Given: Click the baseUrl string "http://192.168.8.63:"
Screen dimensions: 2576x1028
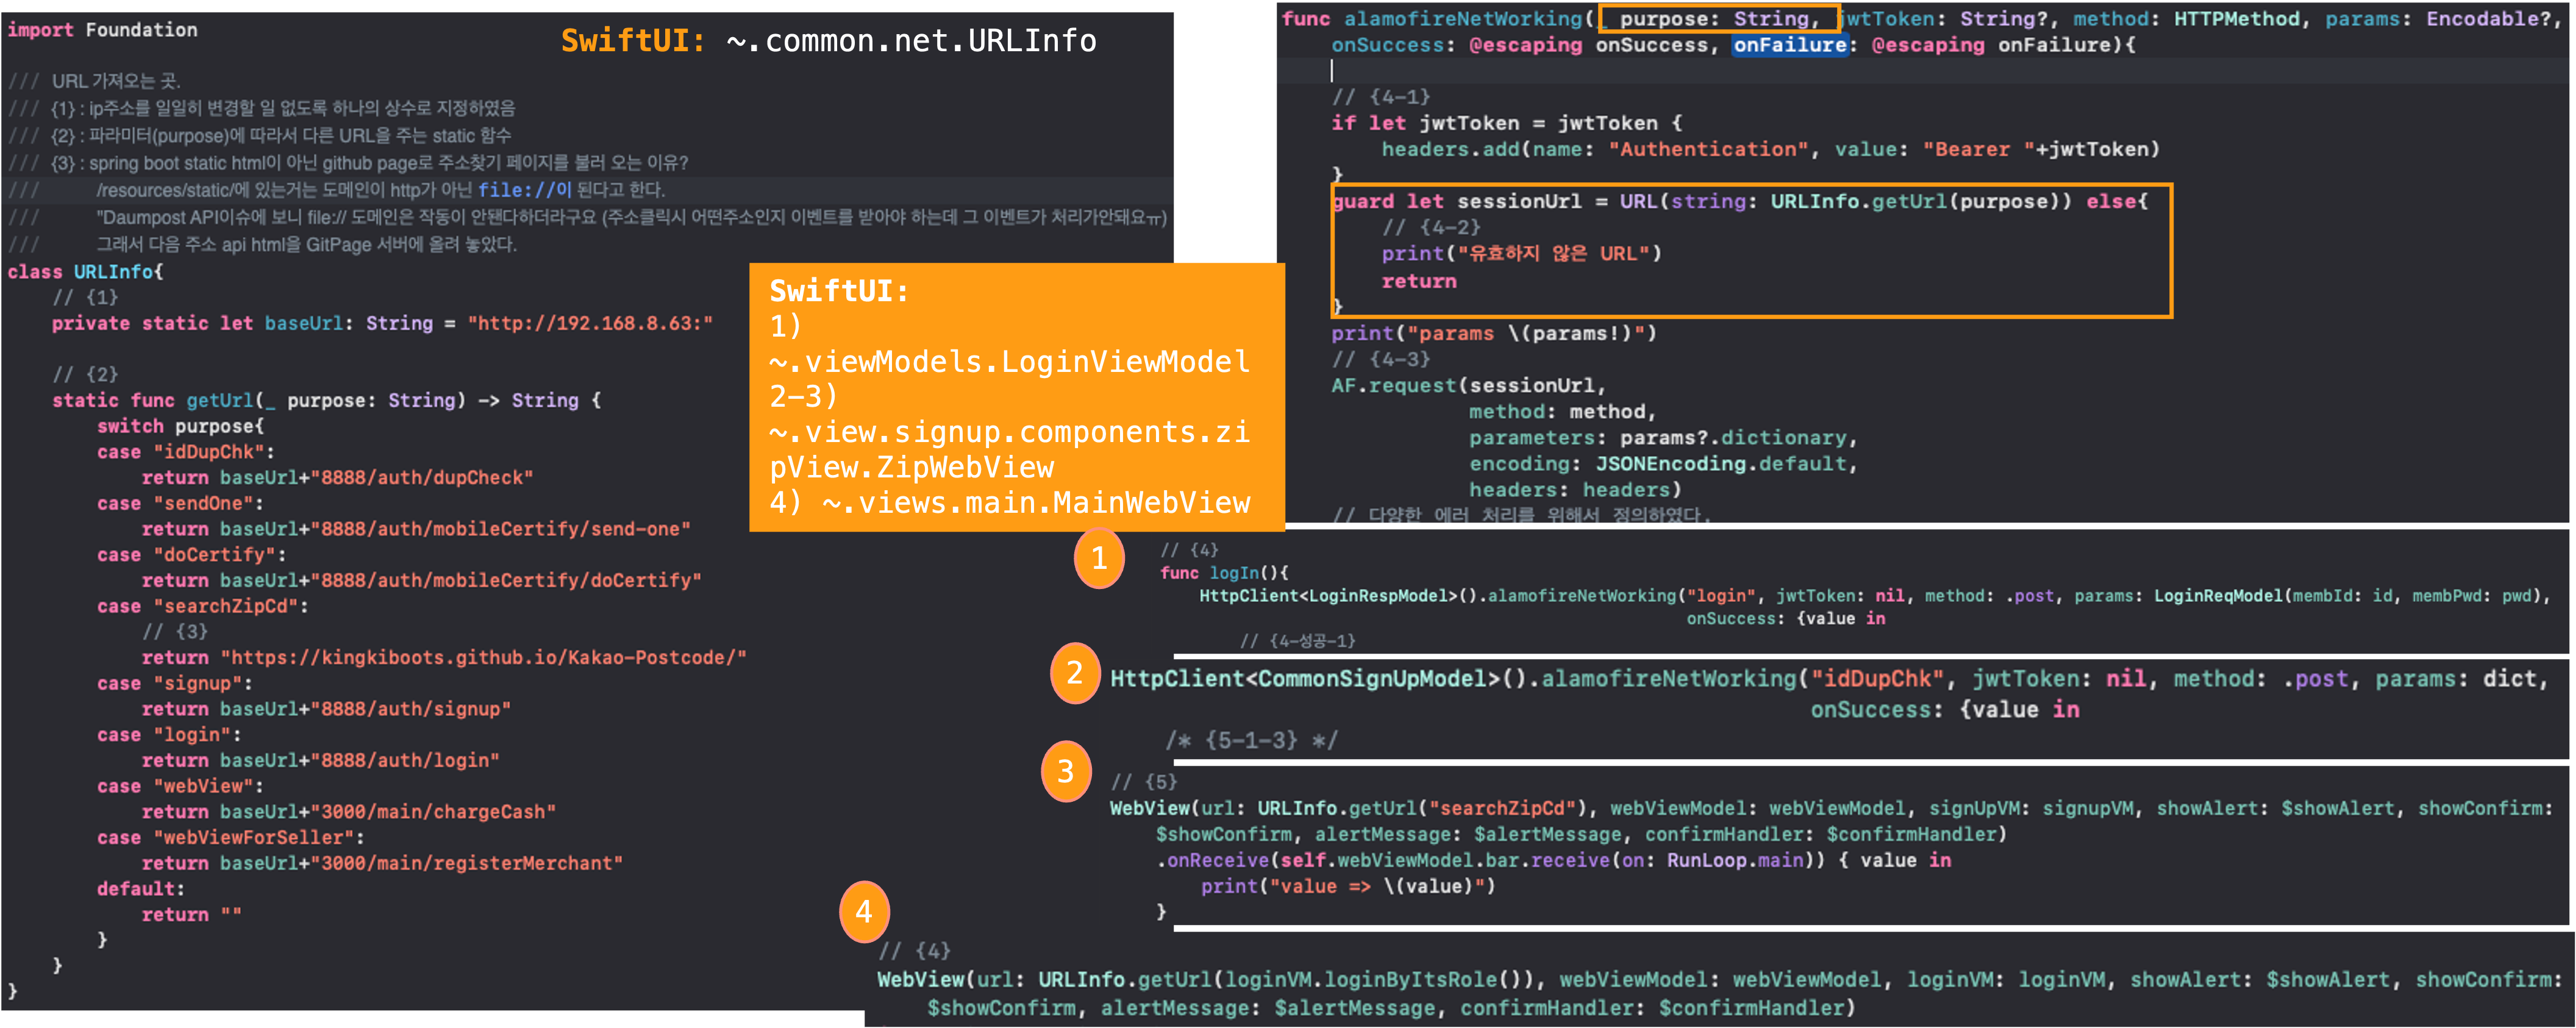Looking at the screenshot, I should (590, 323).
